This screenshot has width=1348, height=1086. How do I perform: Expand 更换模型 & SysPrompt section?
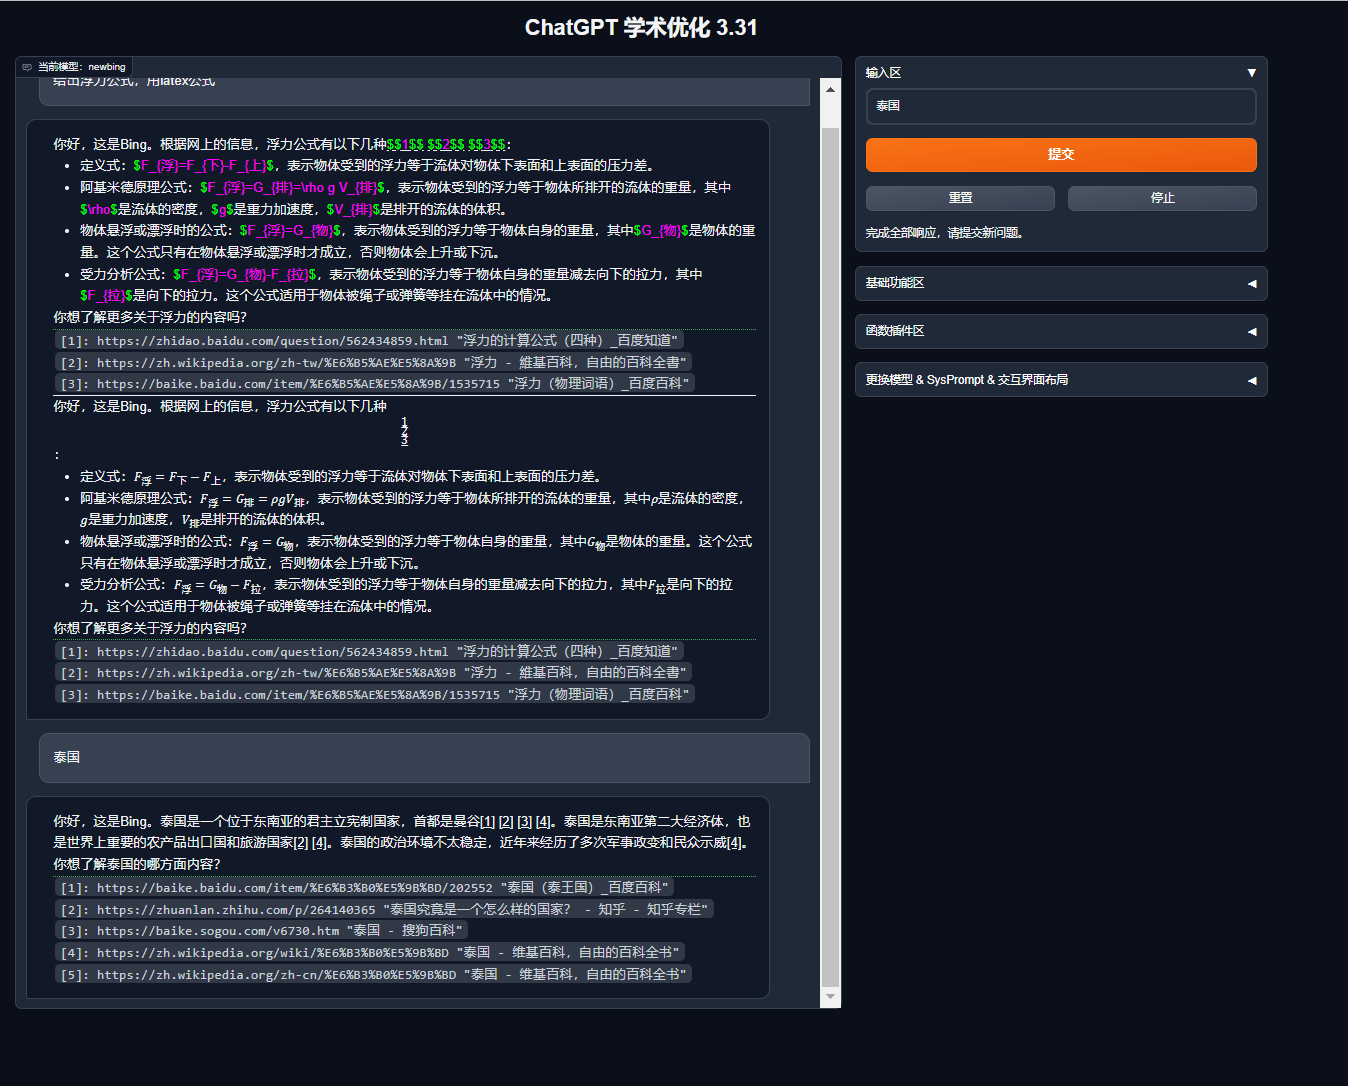click(1061, 380)
